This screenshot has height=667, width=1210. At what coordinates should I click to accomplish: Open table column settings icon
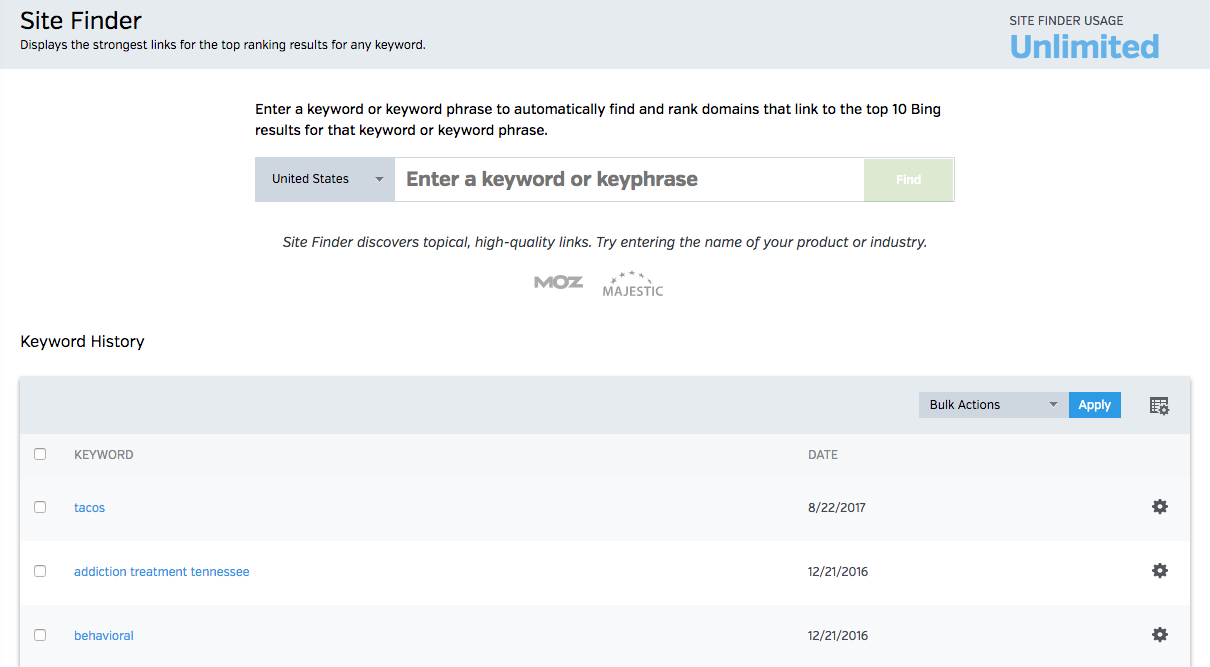coord(1159,406)
